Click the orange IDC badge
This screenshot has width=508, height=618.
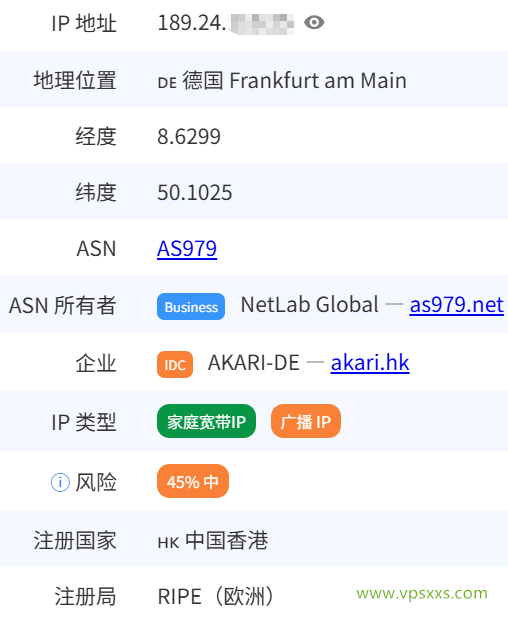175,365
